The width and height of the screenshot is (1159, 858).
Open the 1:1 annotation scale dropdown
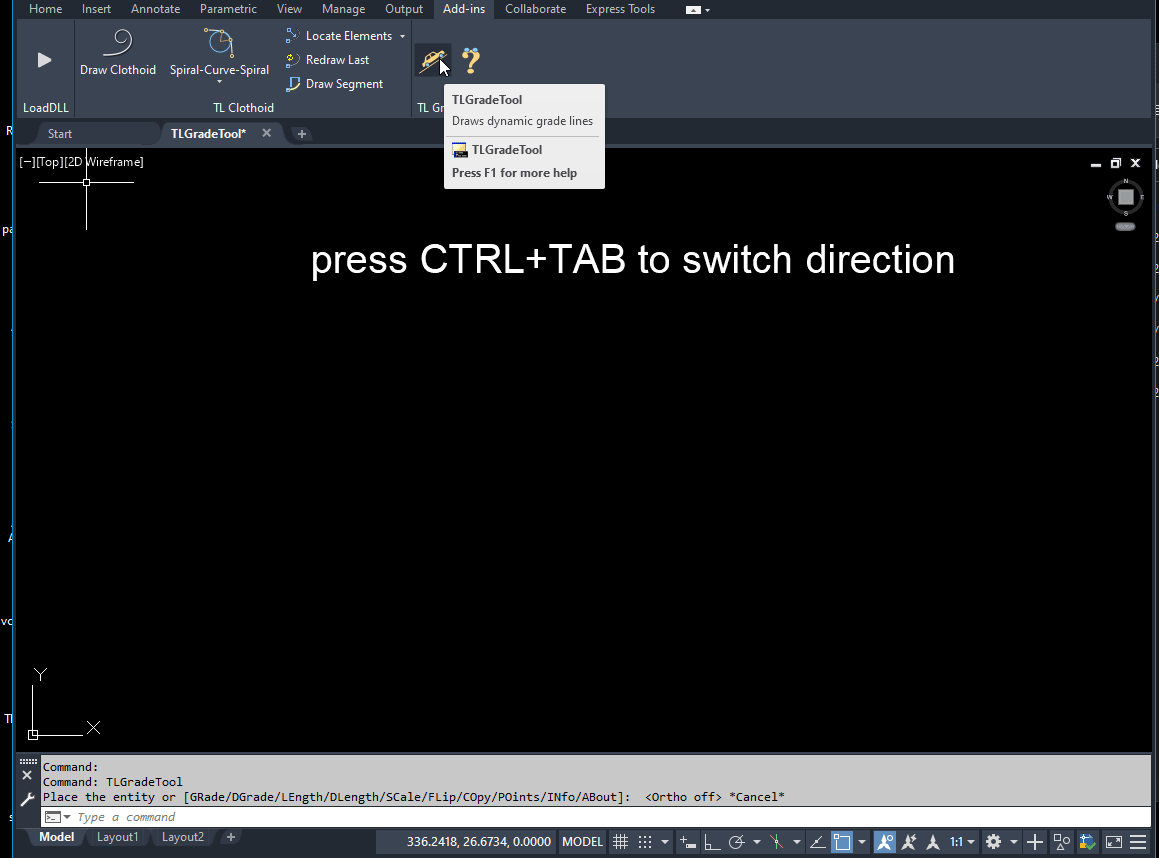(x=962, y=842)
